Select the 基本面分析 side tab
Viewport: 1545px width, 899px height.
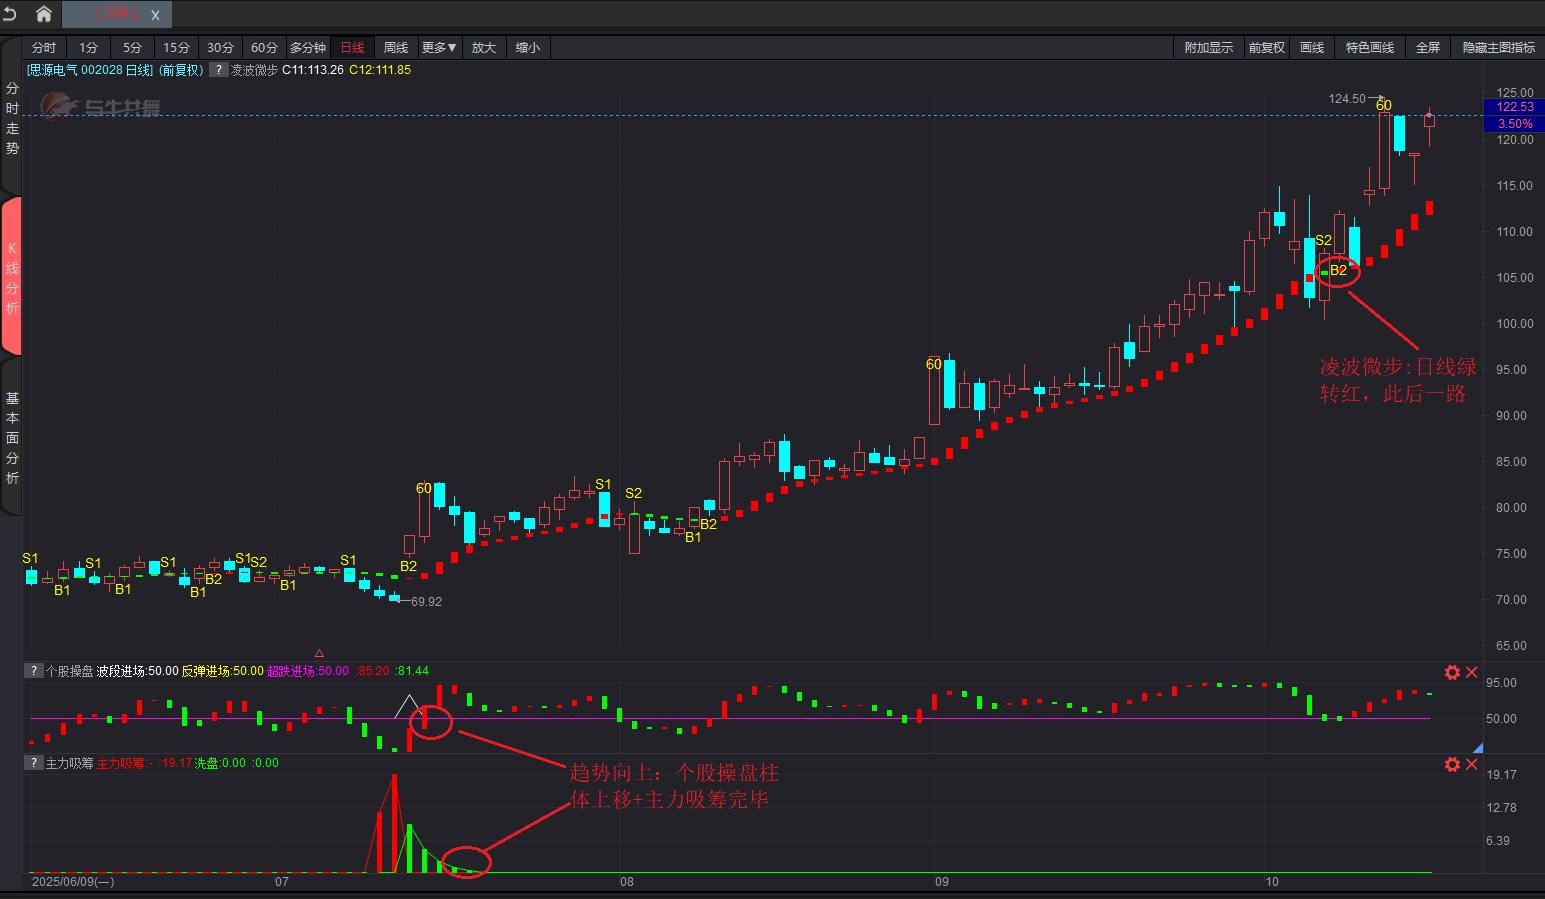coord(12,438)
